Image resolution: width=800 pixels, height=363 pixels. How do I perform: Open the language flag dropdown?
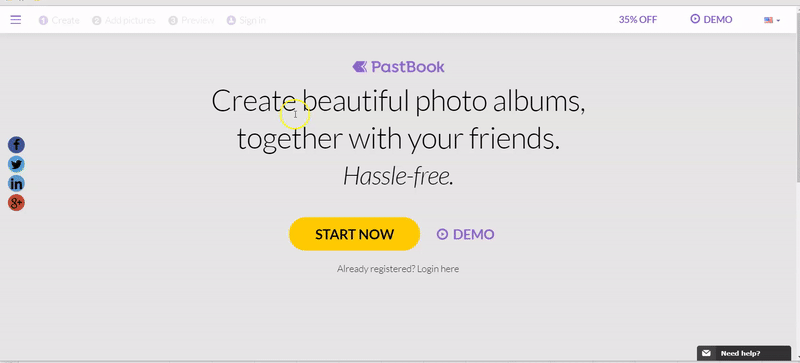pos(772,20)
